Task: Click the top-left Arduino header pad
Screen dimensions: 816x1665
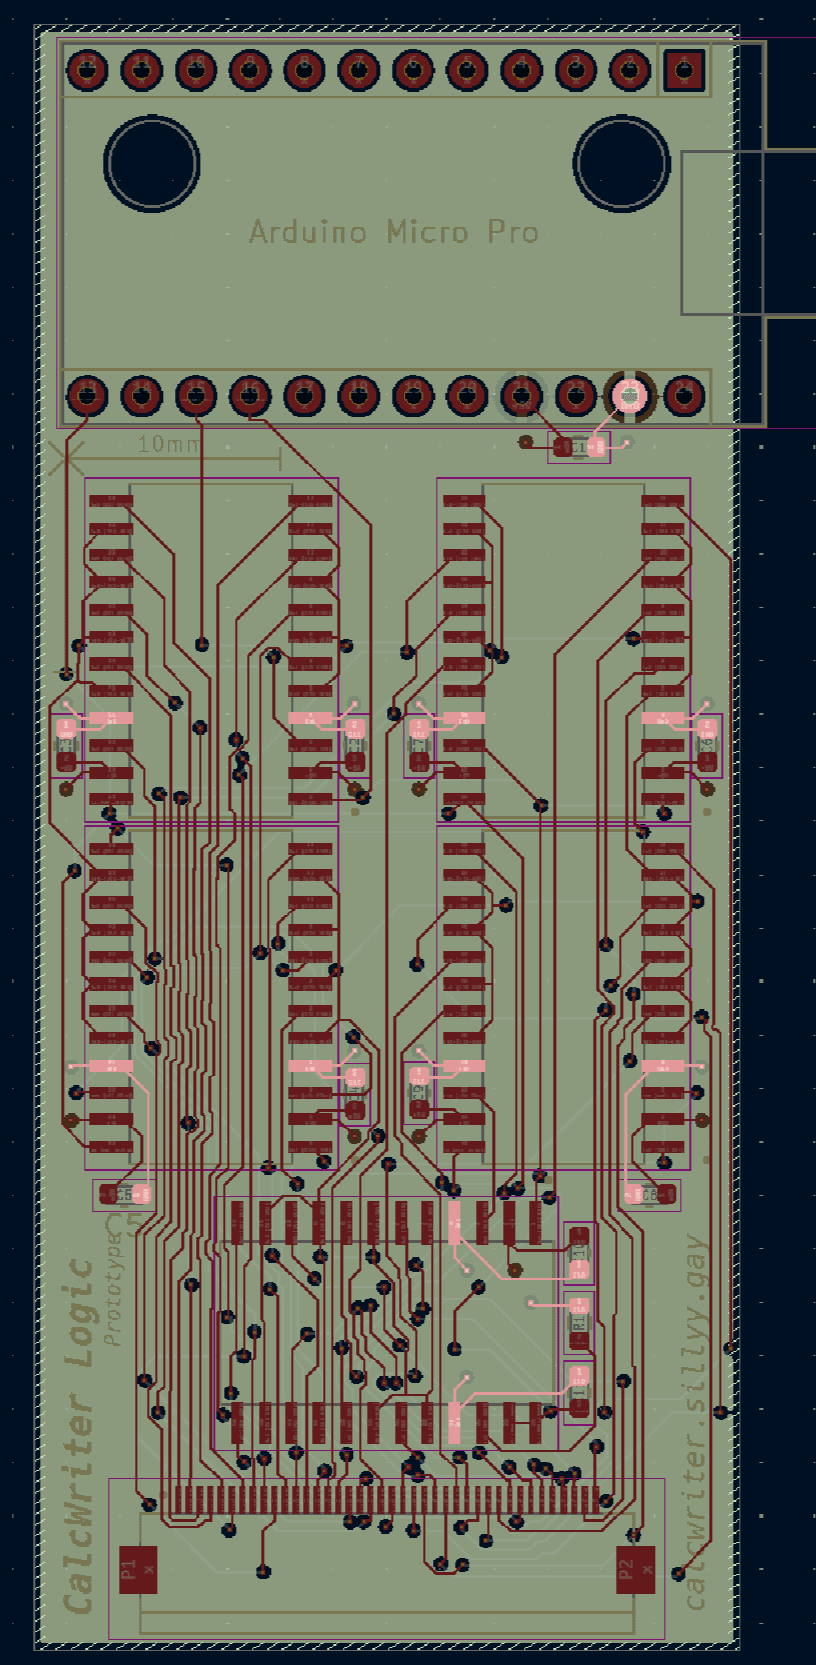Action: [x=87, y=70]
